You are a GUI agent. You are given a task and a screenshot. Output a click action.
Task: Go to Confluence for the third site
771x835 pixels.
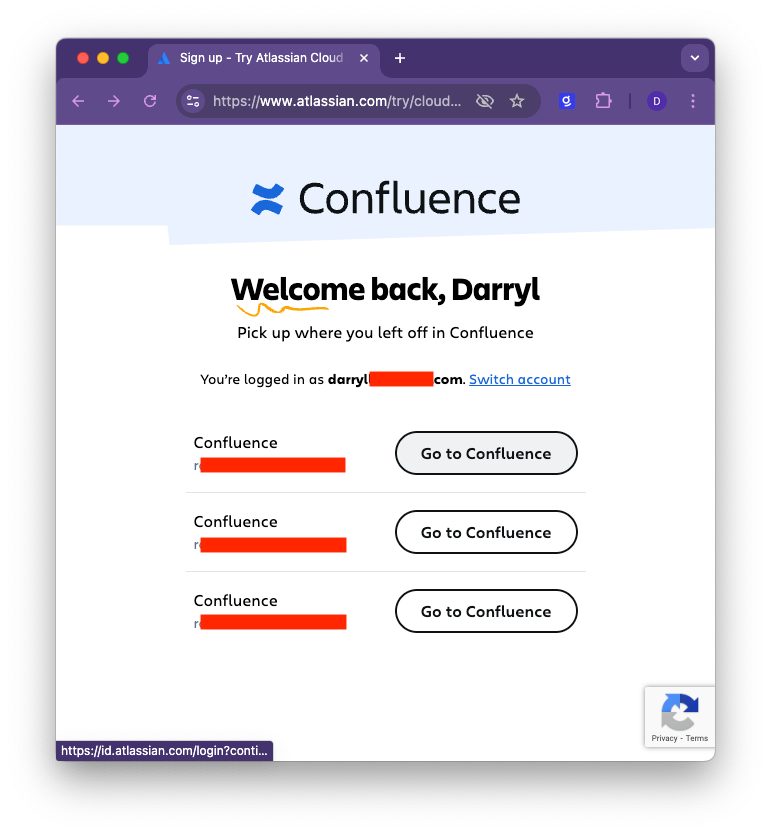click(486, 611)
